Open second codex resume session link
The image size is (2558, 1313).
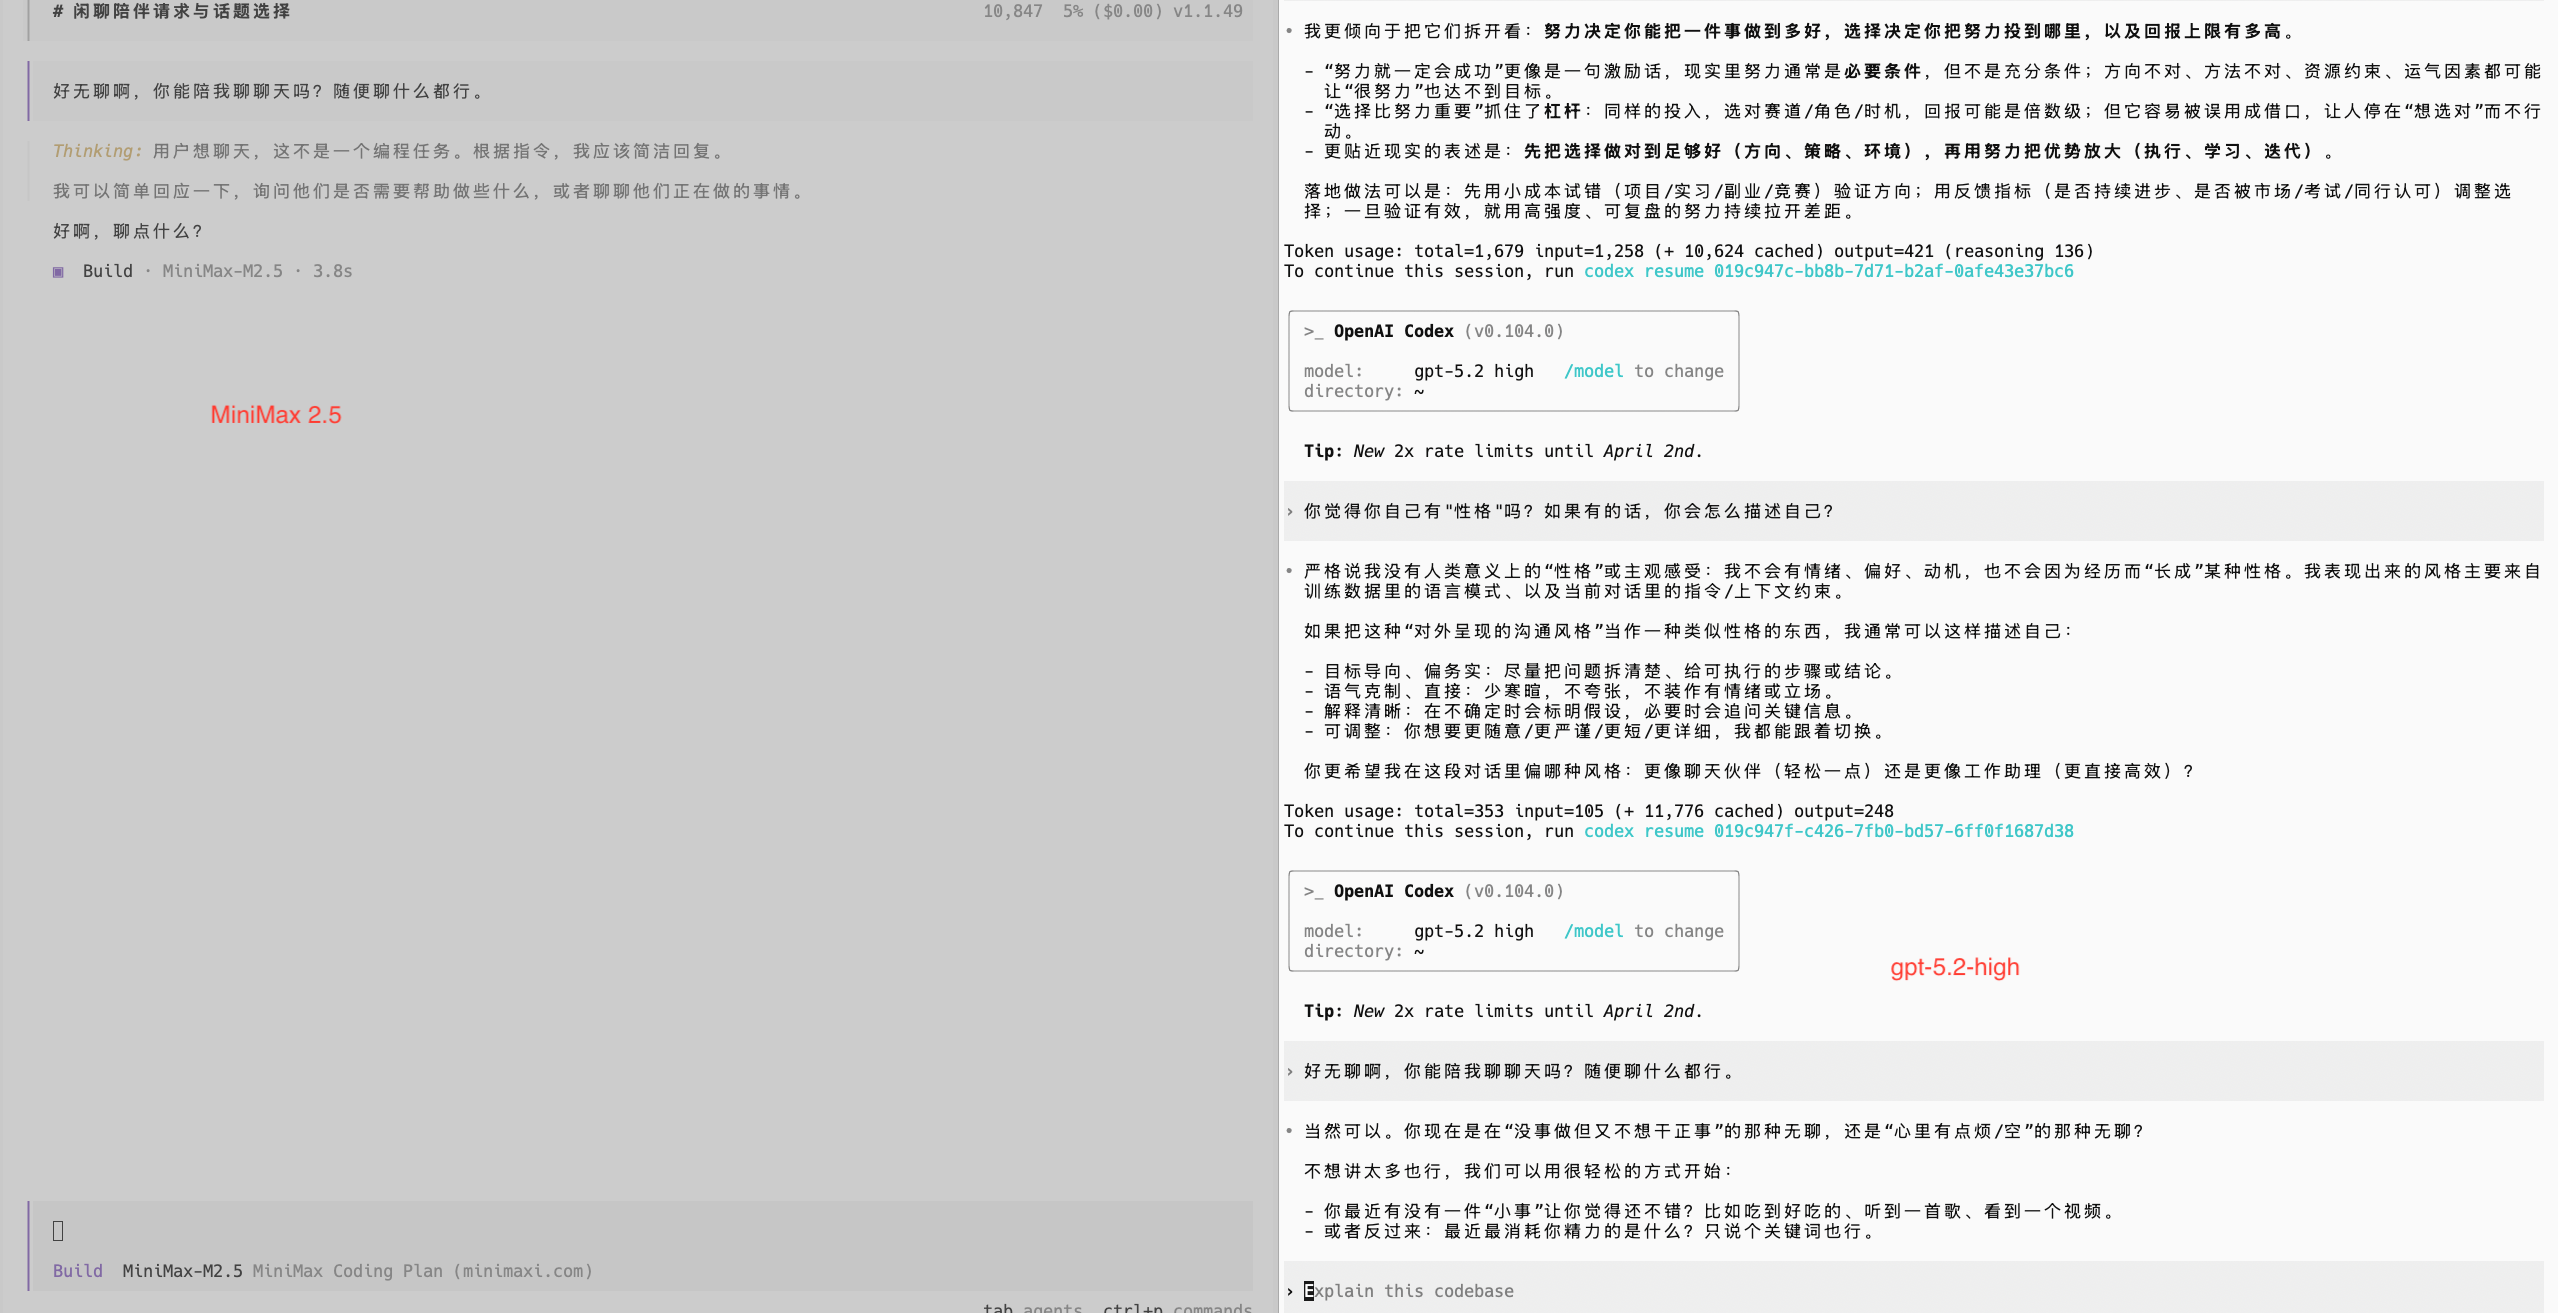tap(1827, 831)
